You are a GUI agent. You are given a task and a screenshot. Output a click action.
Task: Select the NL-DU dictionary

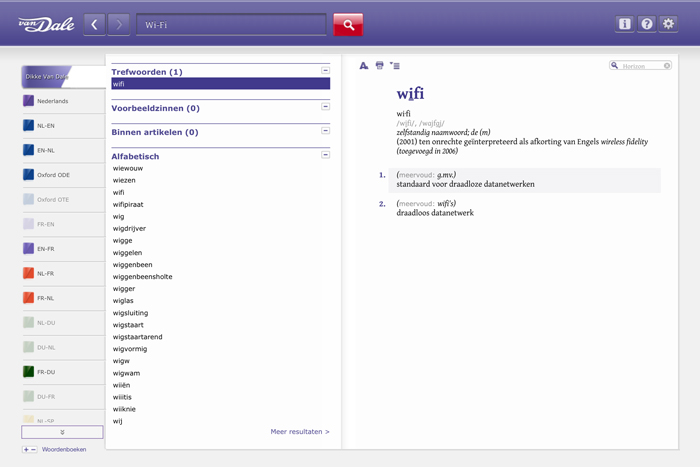coord(63,322)
